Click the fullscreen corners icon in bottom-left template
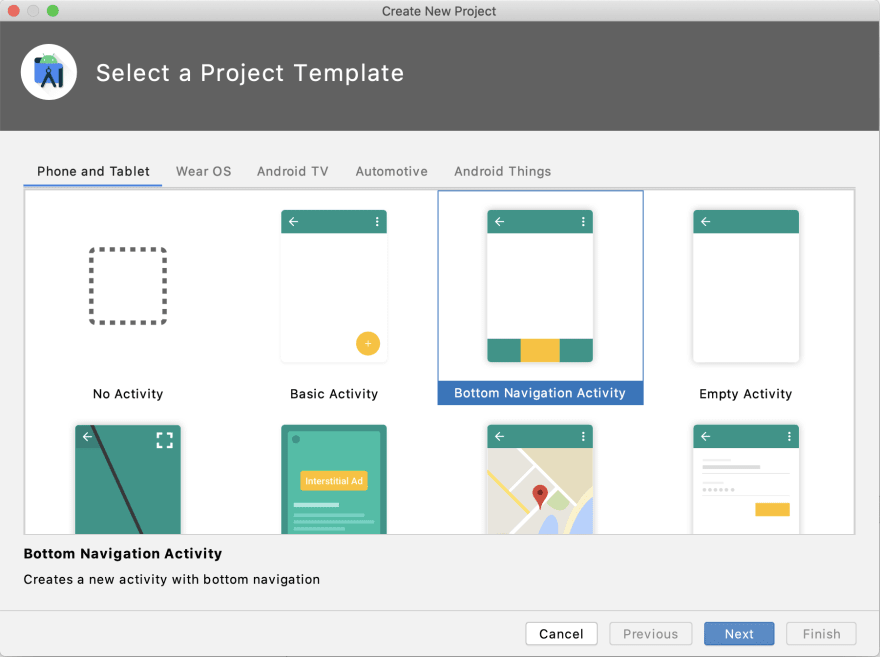This screenshot has width=880, height=657. (x=164, y=440)
